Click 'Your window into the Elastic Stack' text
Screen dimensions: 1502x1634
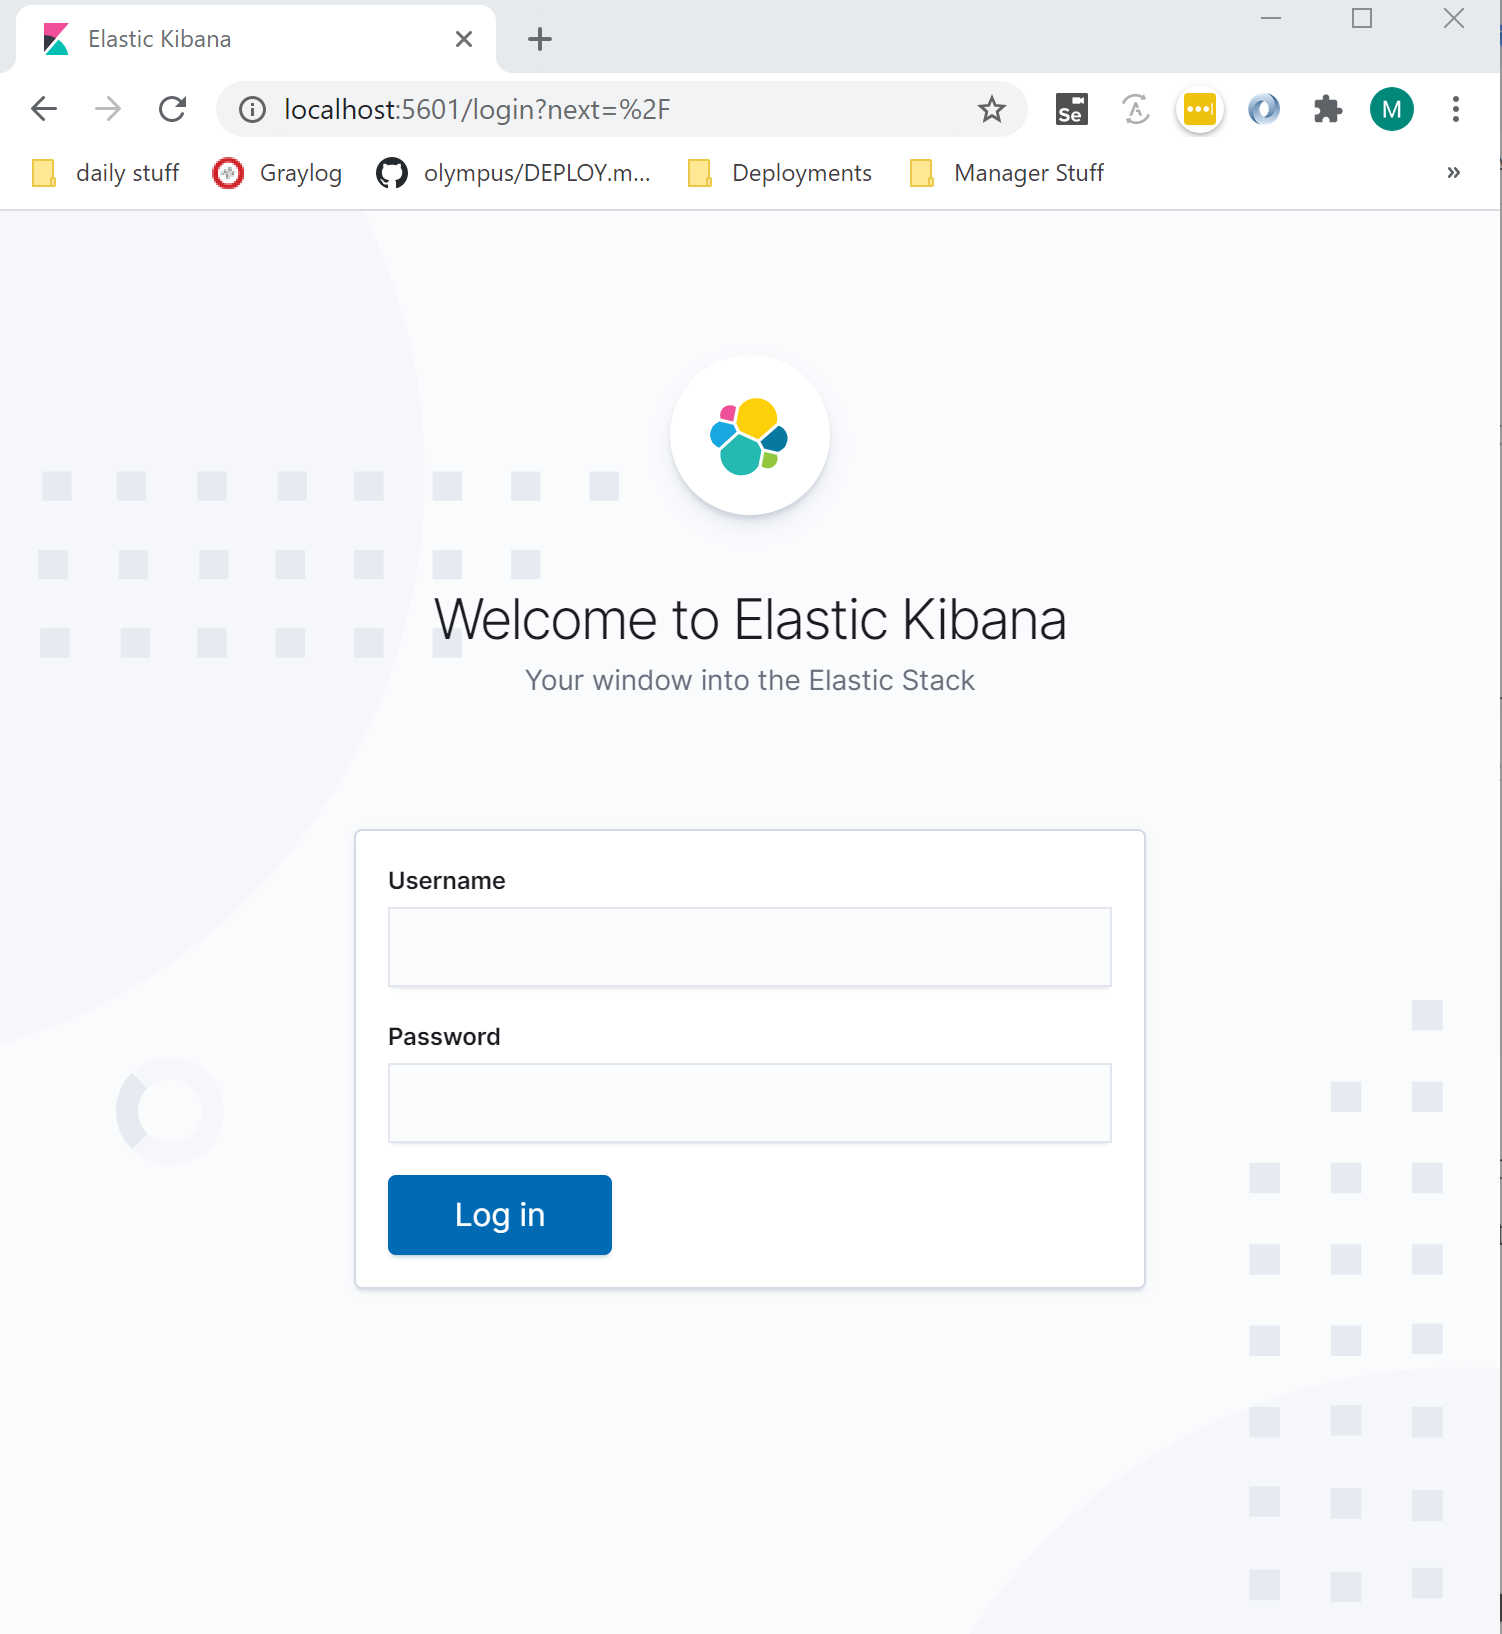coord(750,680)
